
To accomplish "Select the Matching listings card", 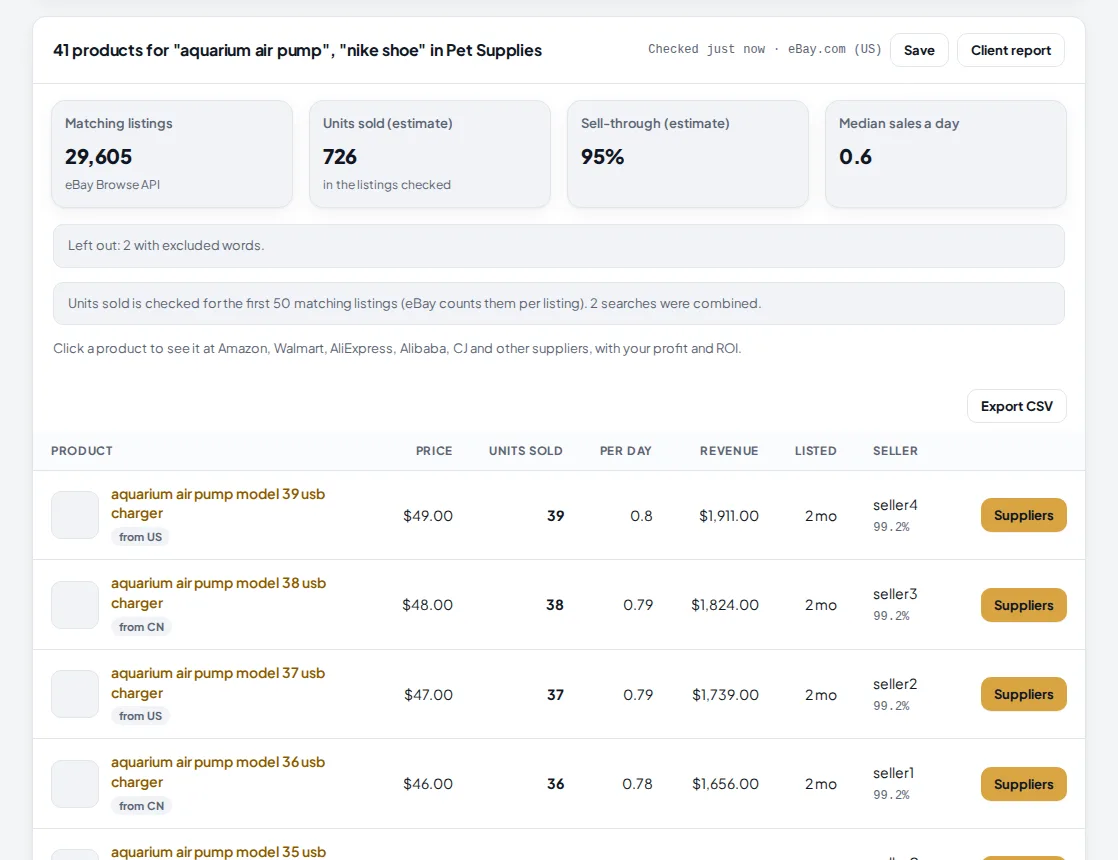I will tap(172, 154).
